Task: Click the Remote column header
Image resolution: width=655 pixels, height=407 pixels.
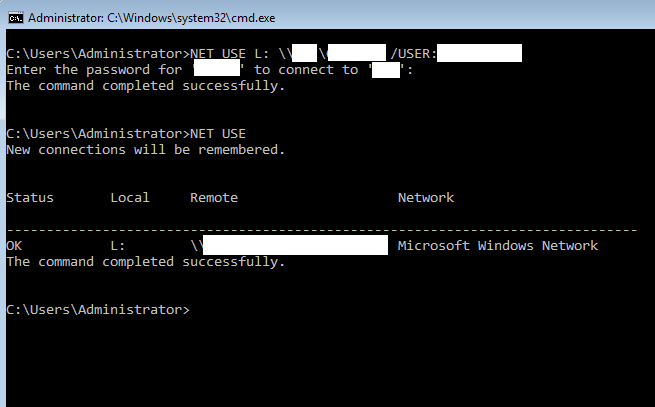Action: [214, 198]
